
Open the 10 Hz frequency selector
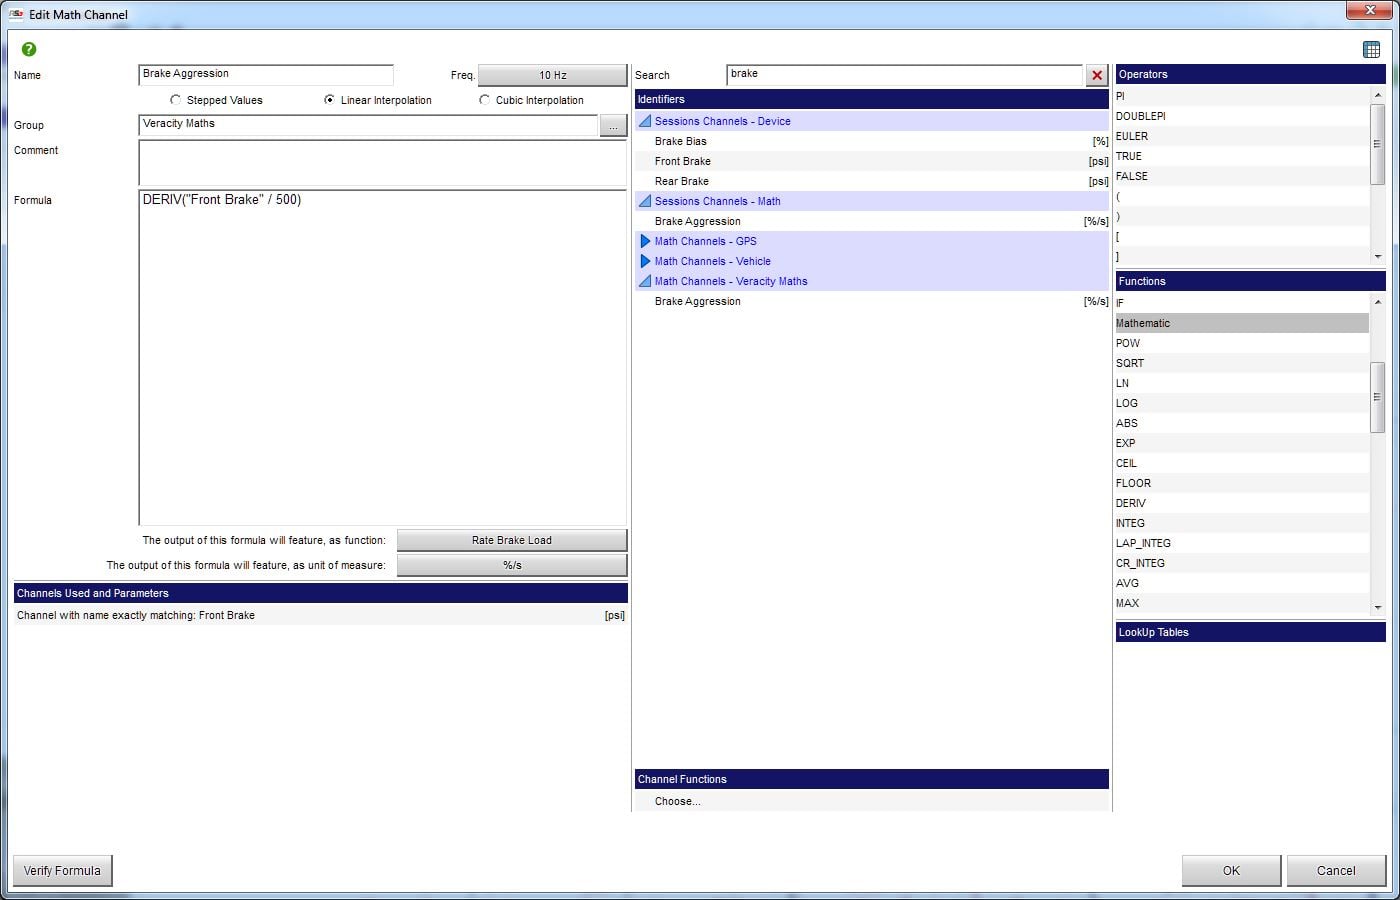point(552,75)
